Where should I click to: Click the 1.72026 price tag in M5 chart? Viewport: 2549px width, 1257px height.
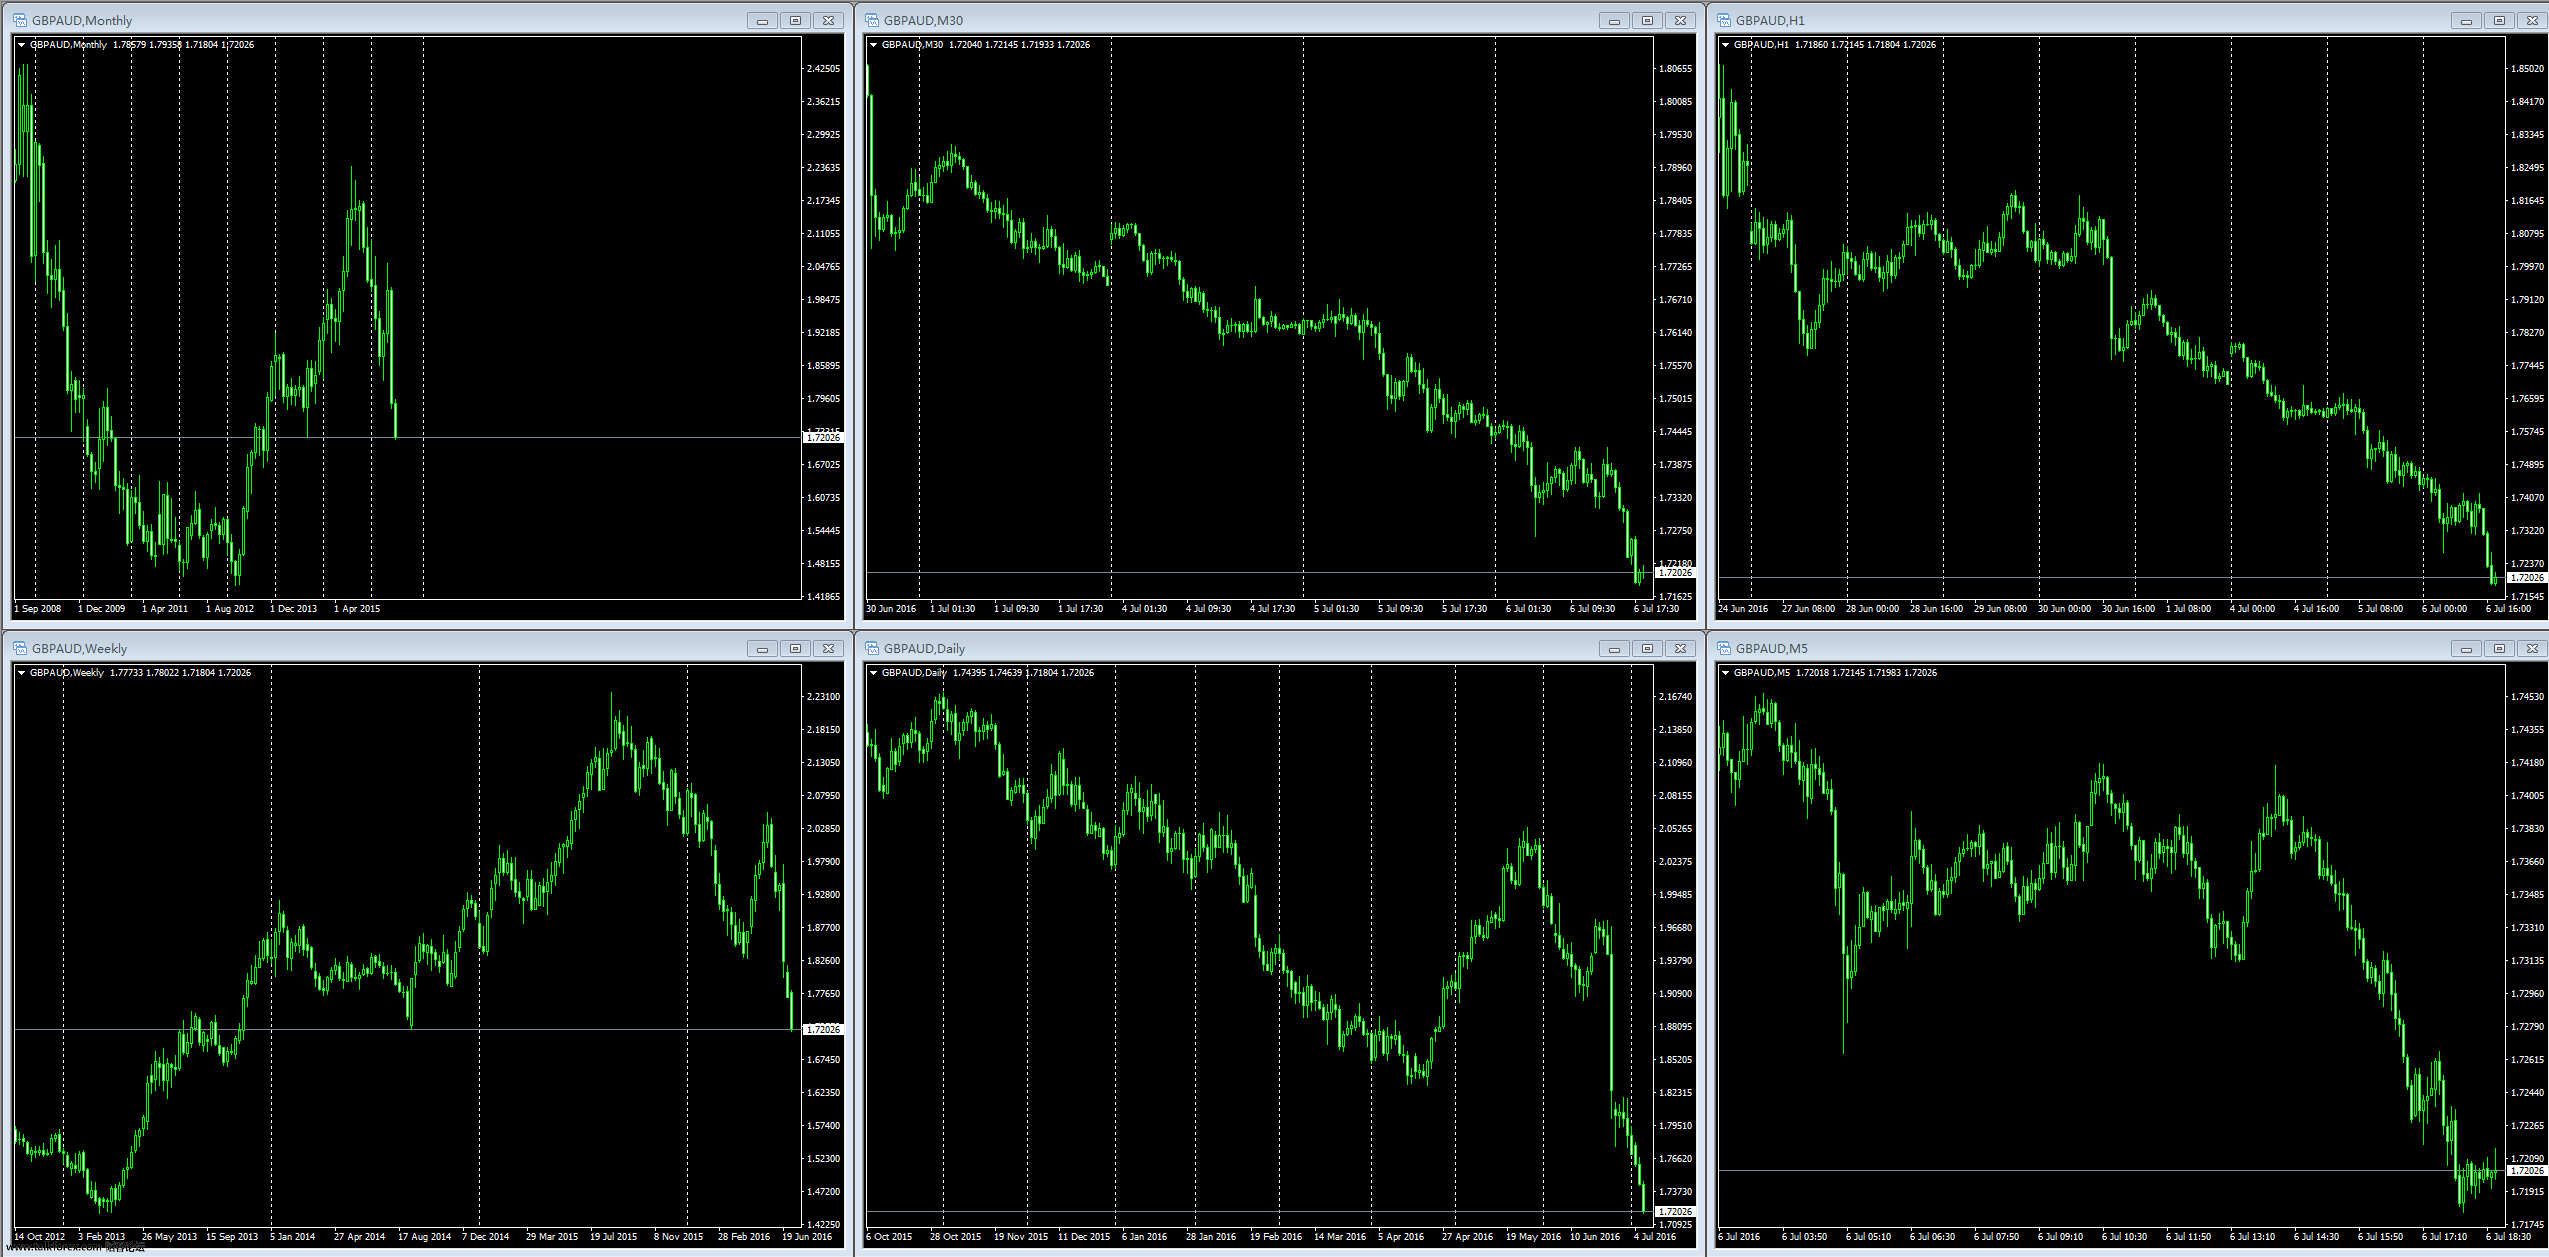click(2527, 1171)
